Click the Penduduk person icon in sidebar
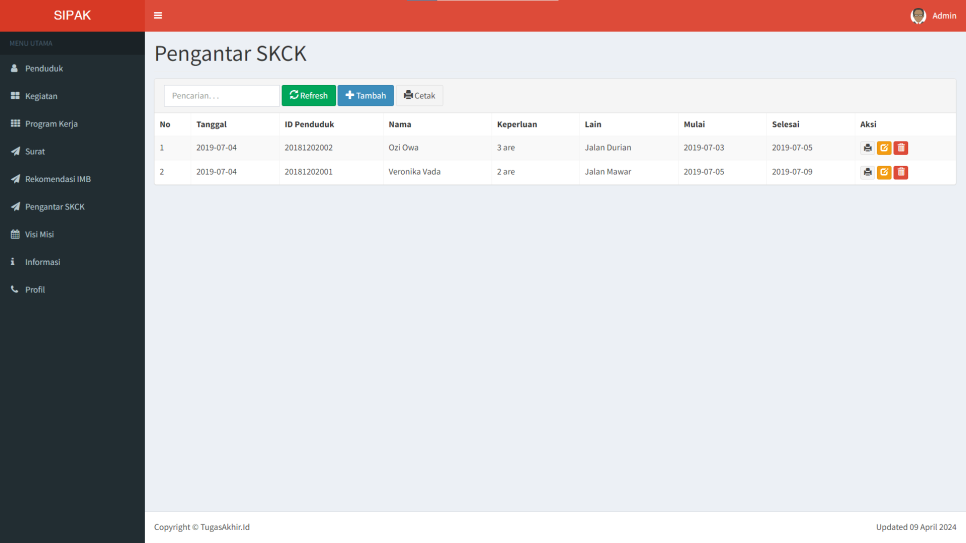Viewport: 966px width, 543px height. tap(14, 68)
